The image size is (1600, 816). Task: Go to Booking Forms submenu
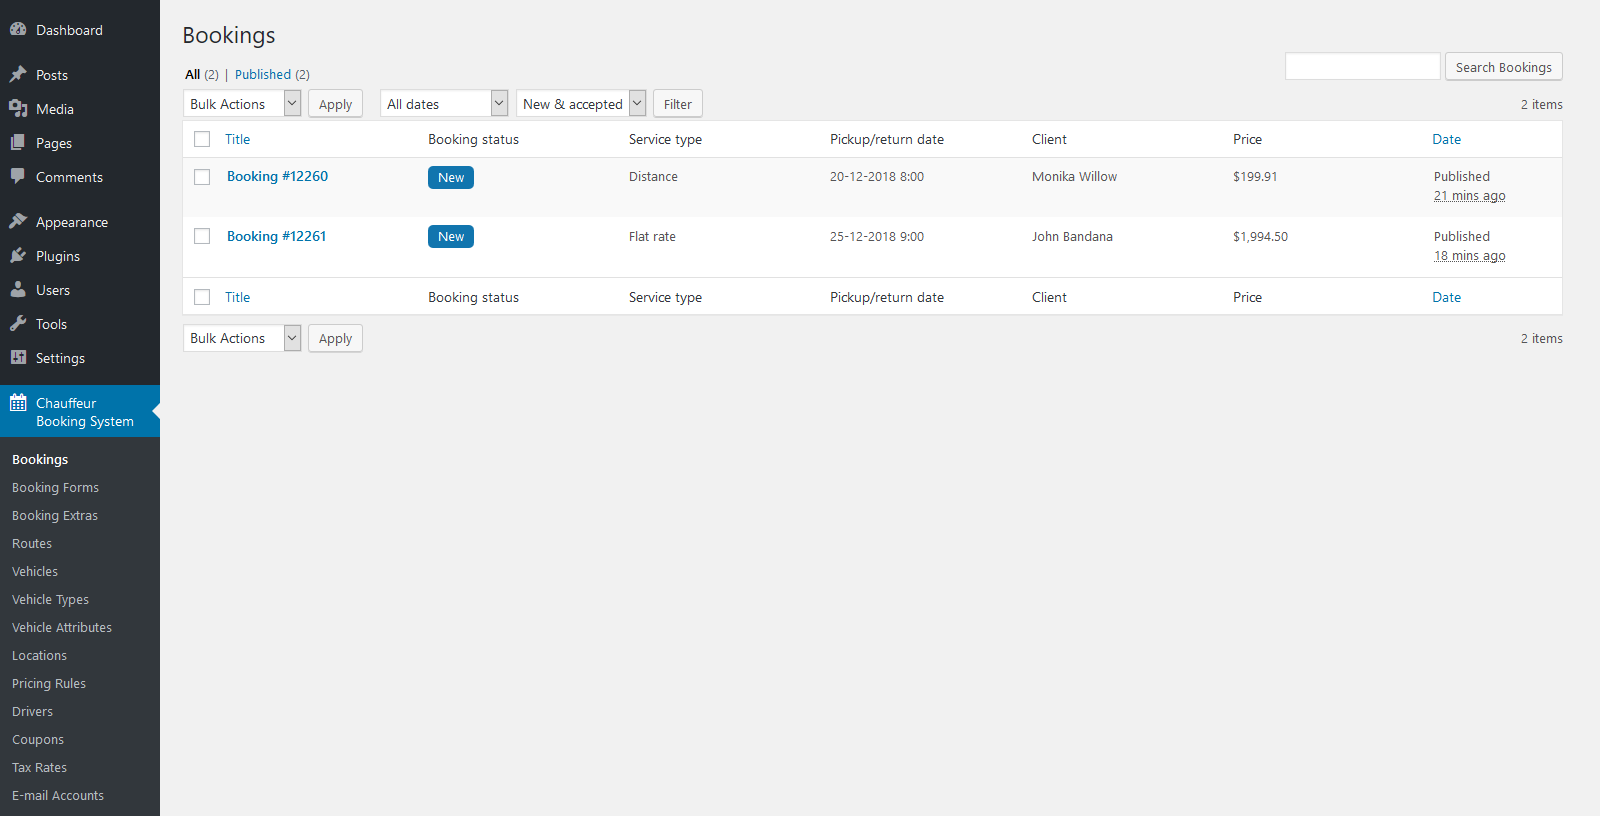pyautogui.click(x=55, y=487)
